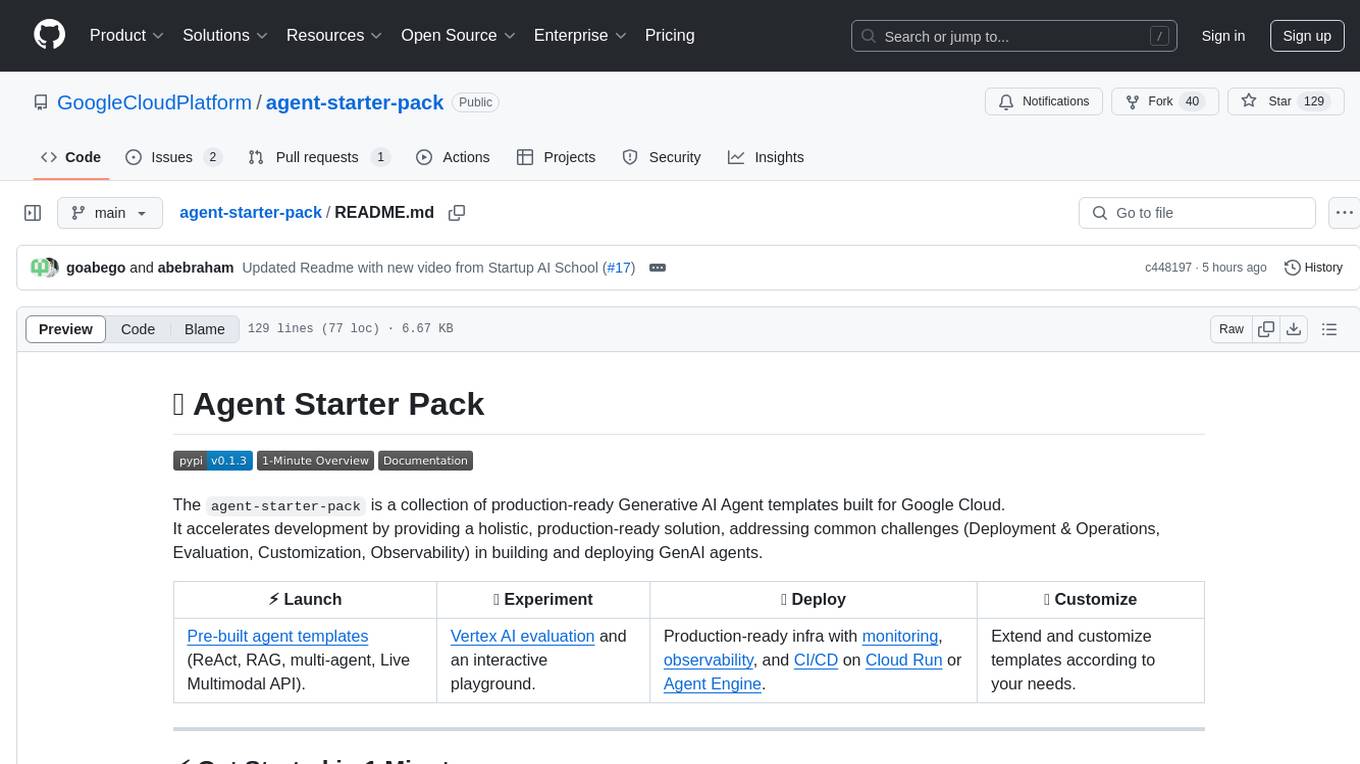This screenshot has width=1360, height=764.
Task: Open the Product menu
Action: click(x=127, y=35)
